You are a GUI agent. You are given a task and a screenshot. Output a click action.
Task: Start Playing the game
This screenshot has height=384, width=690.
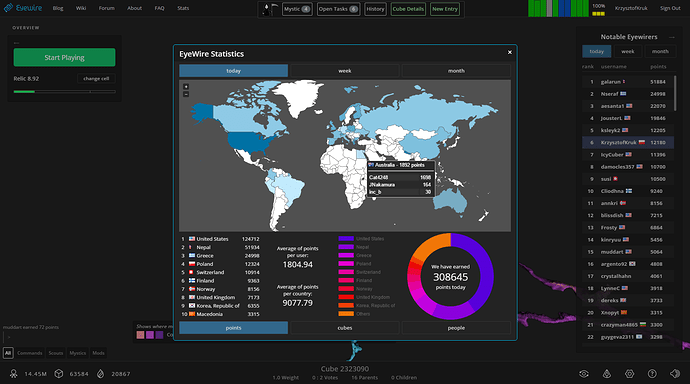64,57
